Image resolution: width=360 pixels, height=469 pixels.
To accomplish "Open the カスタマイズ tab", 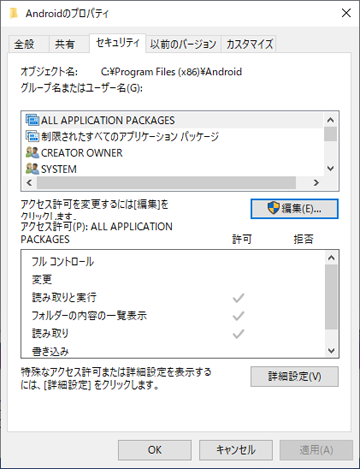I will point(249,44).
